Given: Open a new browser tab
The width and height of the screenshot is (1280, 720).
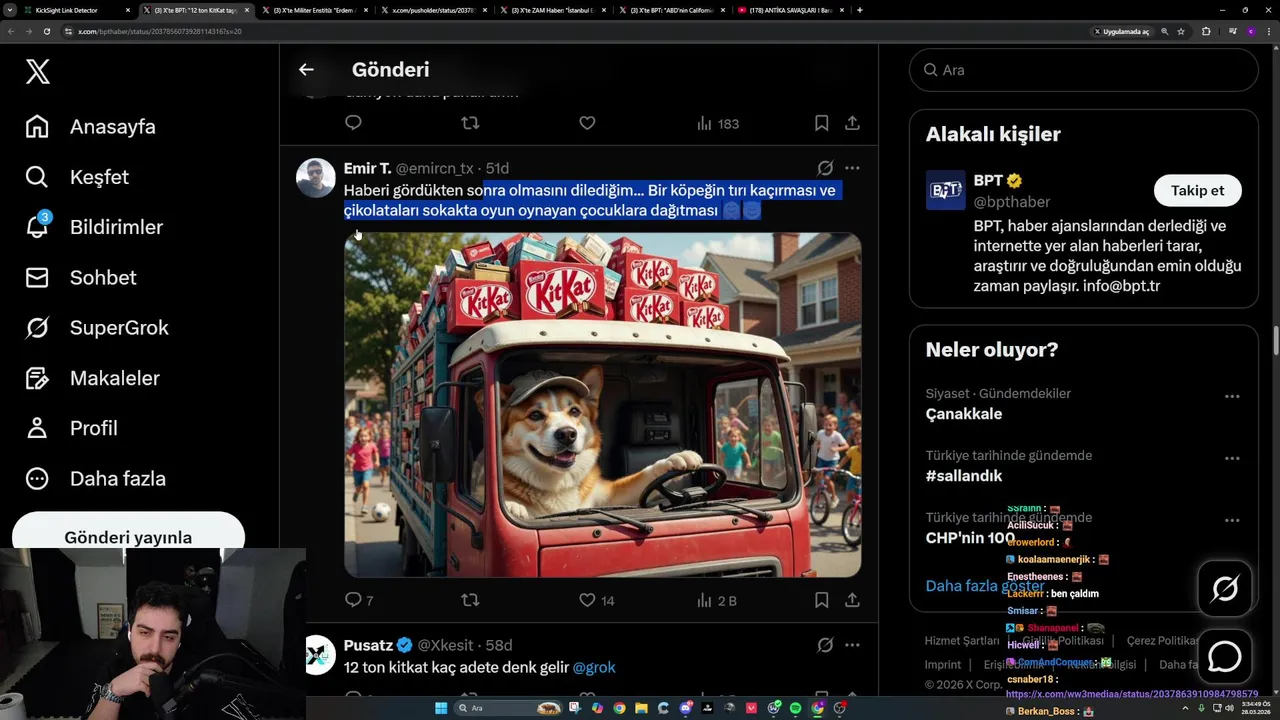Looking at the screenshot, I should 860,10.
